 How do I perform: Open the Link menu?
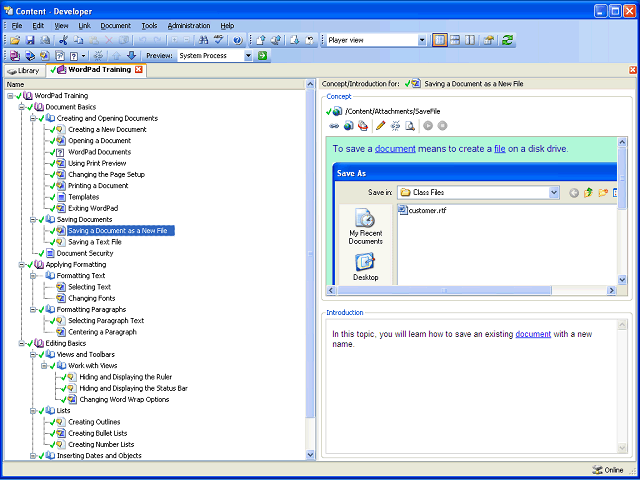tap(84, 26)
